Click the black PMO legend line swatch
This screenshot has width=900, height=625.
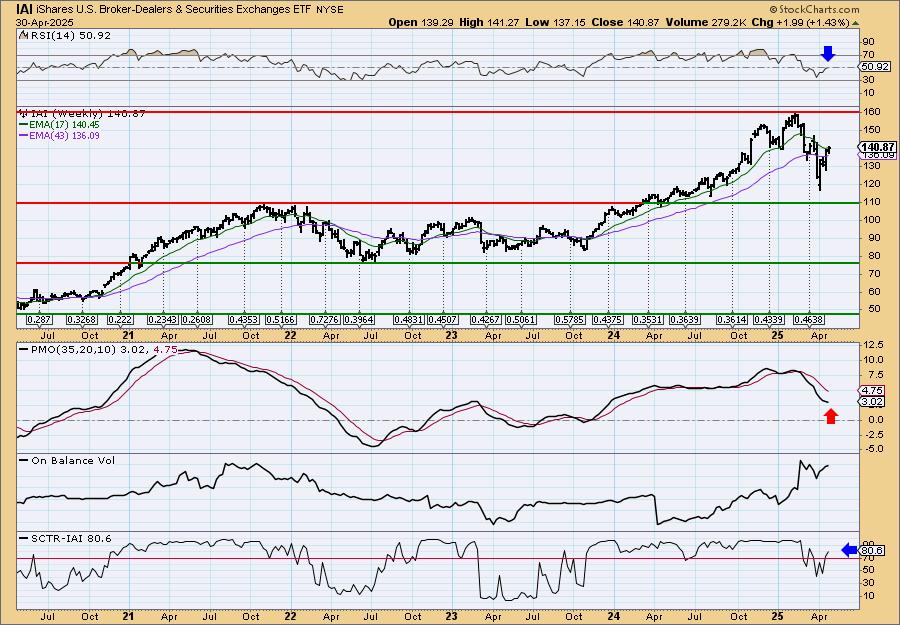24,349
